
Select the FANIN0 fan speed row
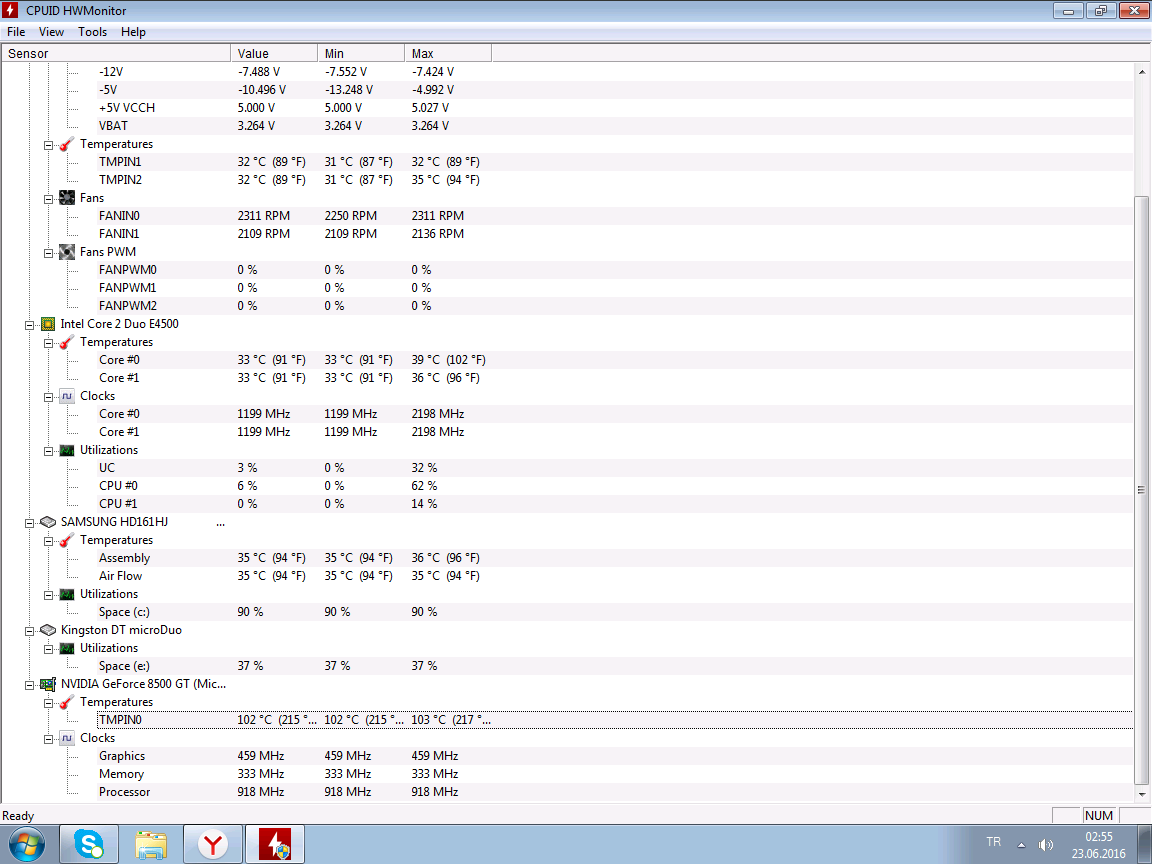click(x=615, y=216)
